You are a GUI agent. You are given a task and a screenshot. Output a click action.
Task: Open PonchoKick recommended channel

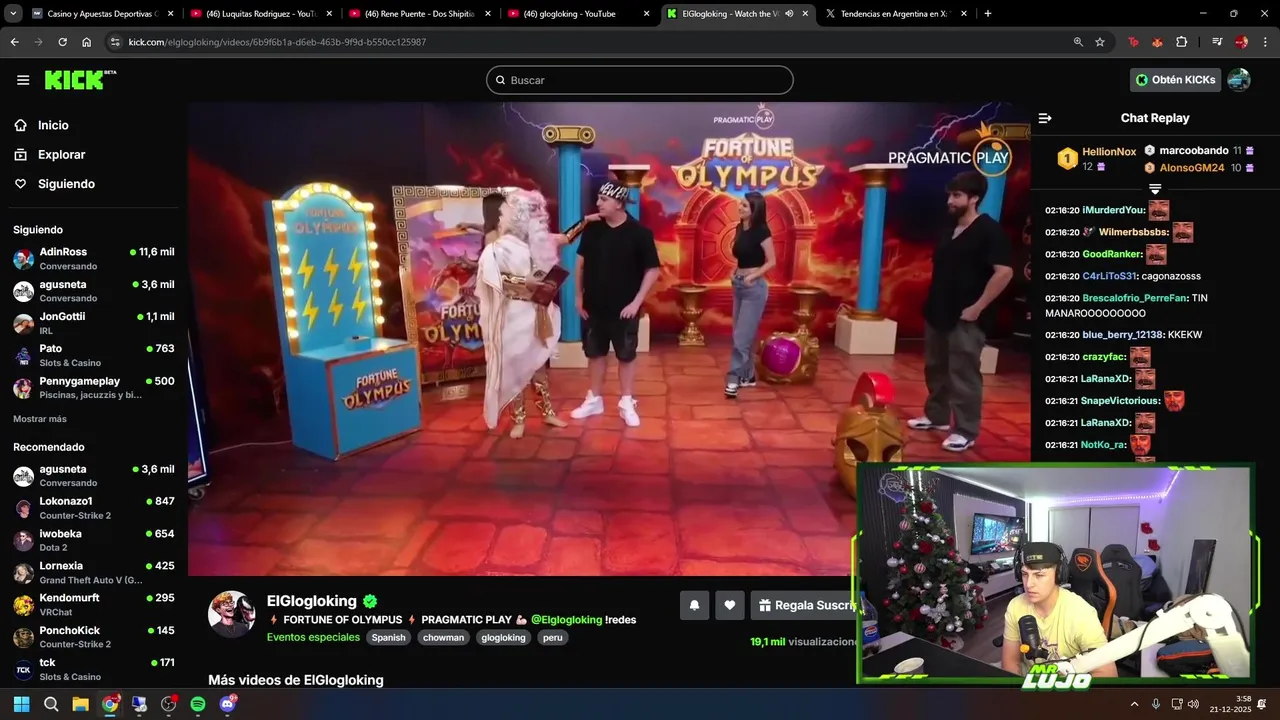pos(94,637)
